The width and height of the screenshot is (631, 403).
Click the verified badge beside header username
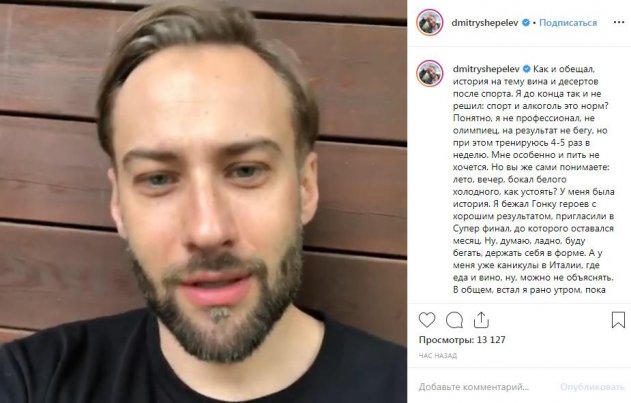[526, 23]
